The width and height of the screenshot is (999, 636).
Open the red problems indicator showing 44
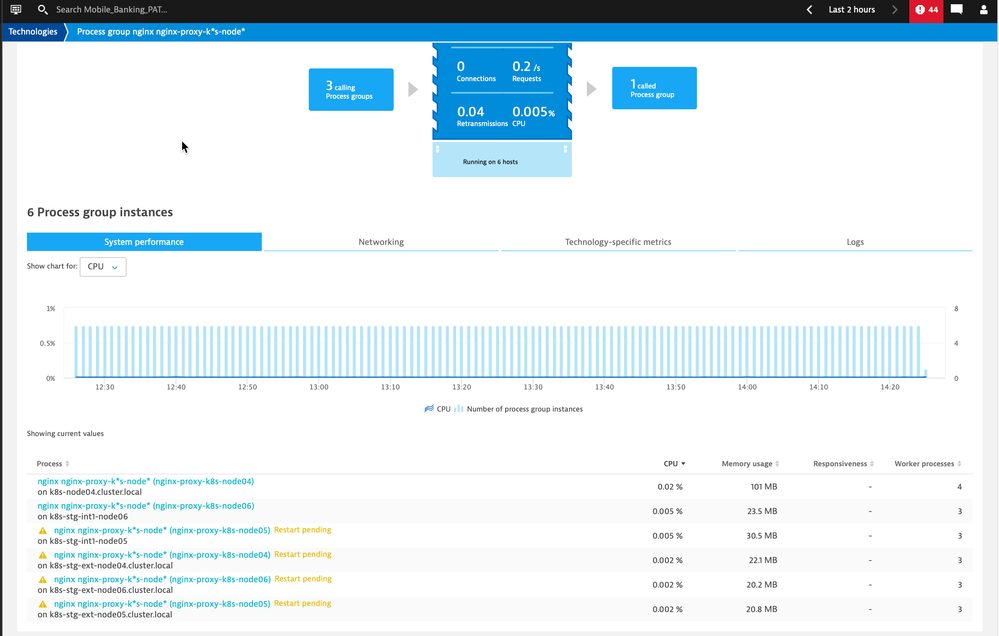[x=926, y=10]
